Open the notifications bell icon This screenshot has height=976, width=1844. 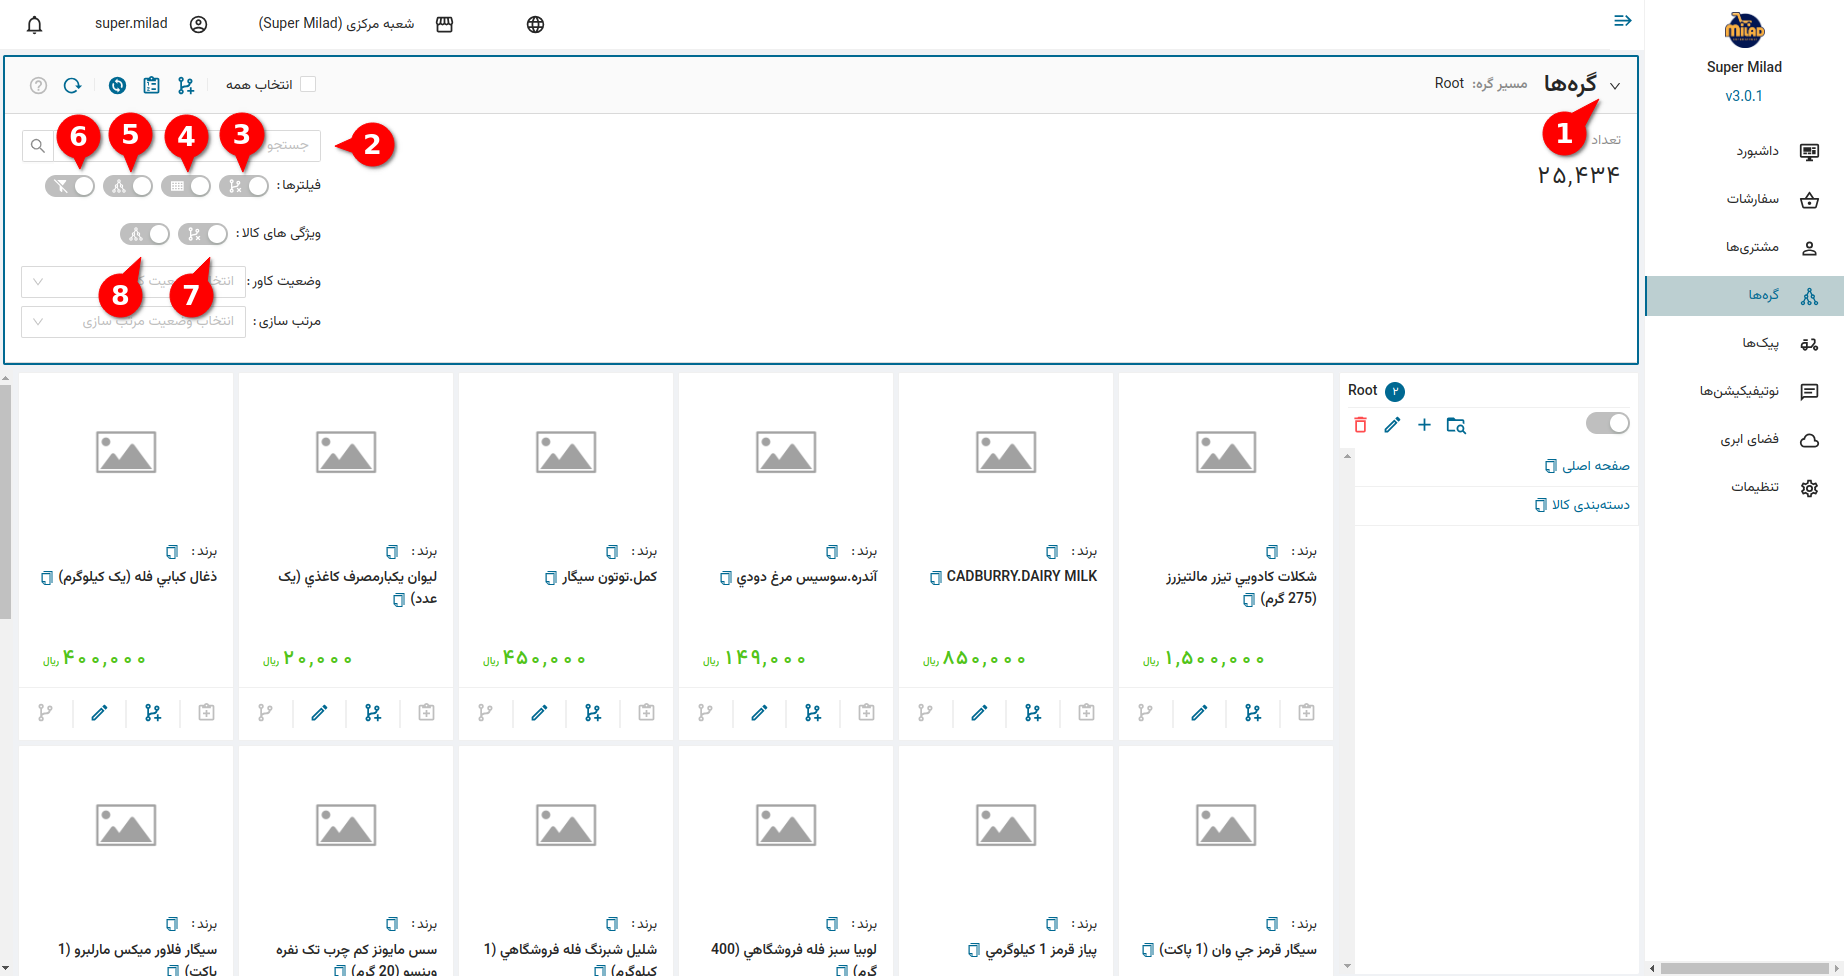[35, 25]
